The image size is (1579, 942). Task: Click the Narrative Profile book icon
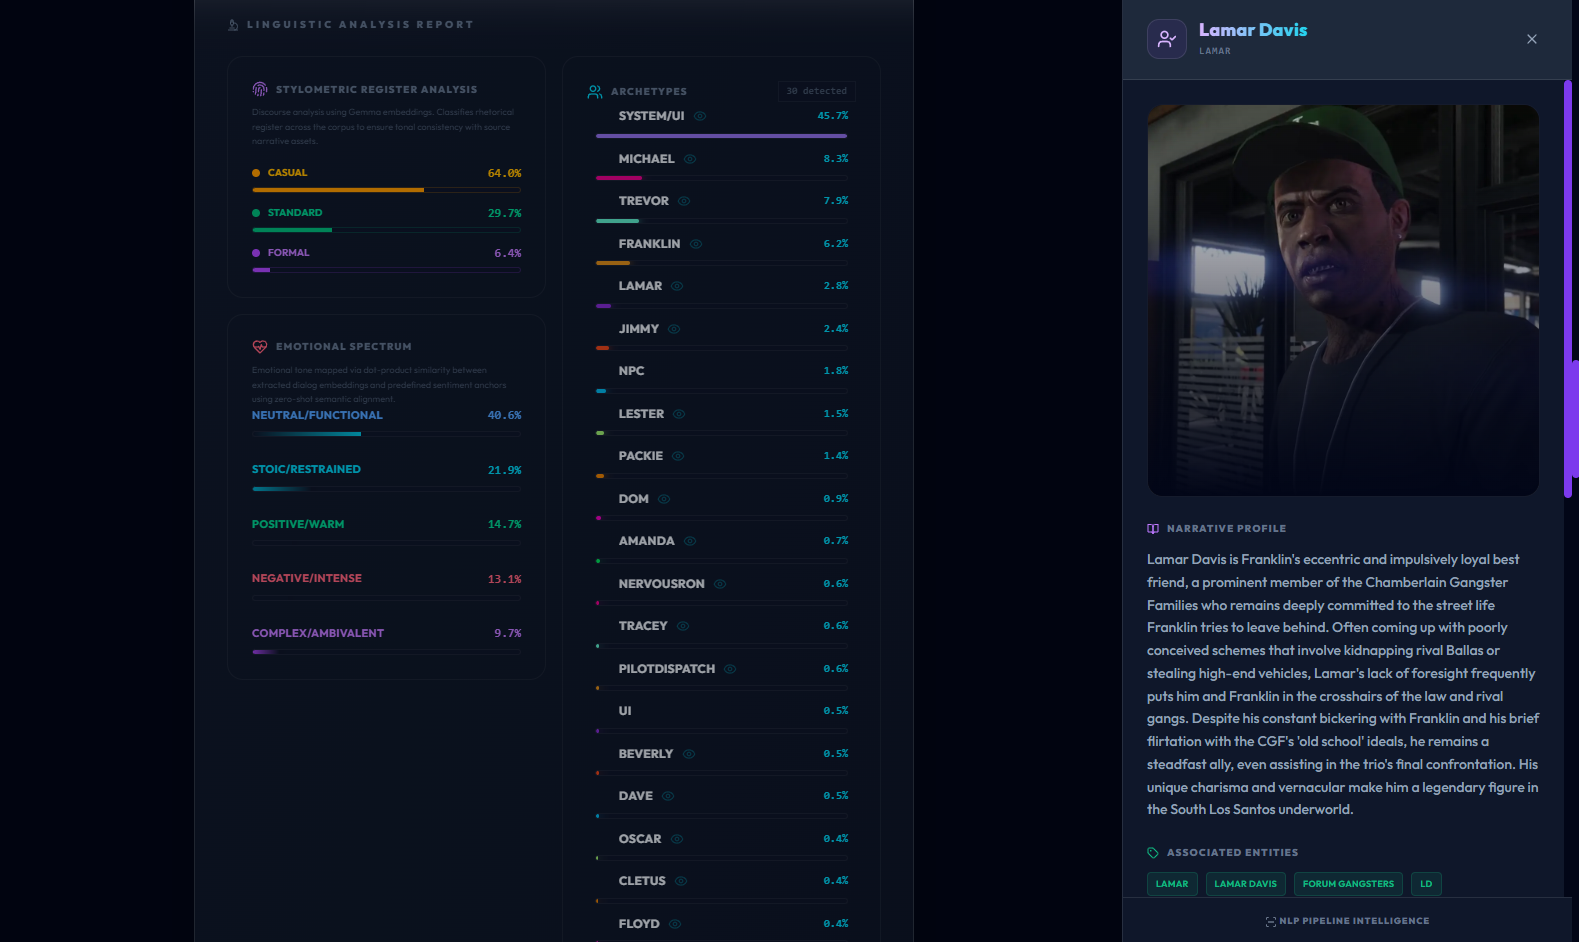point(1153,529)
